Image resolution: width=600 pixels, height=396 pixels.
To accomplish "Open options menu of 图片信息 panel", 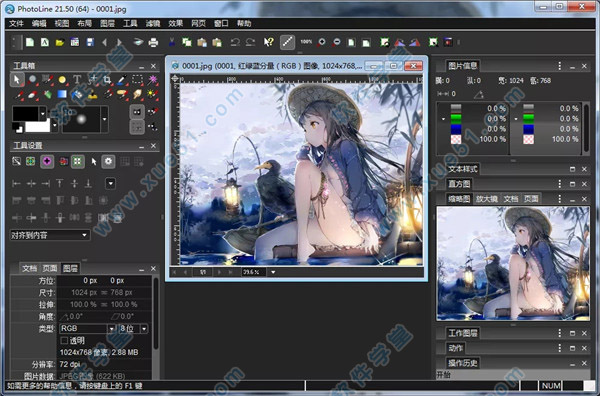I will point(560,66).
